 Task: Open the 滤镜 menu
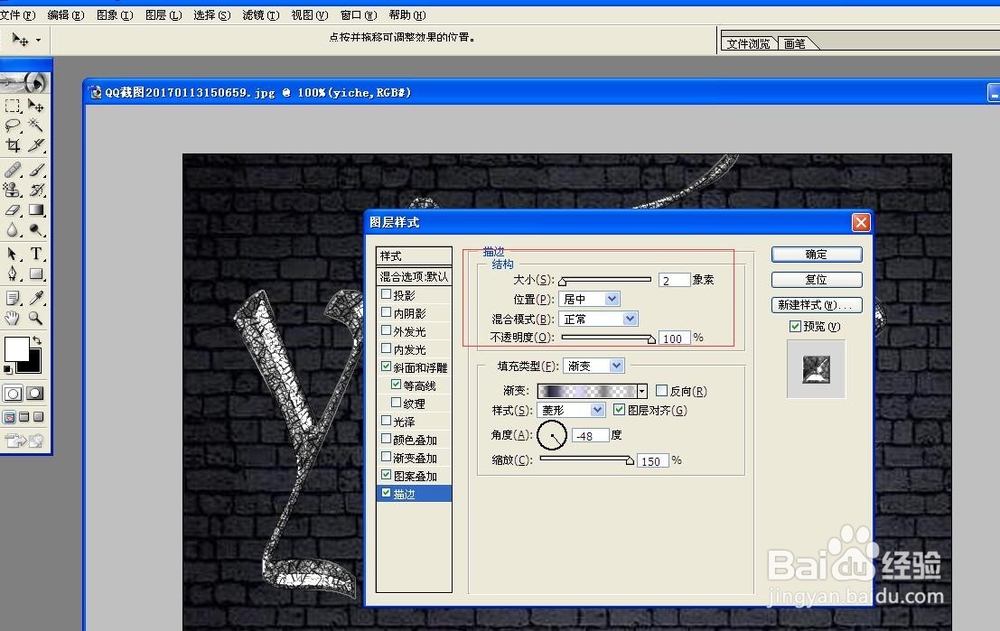[261, 15]
